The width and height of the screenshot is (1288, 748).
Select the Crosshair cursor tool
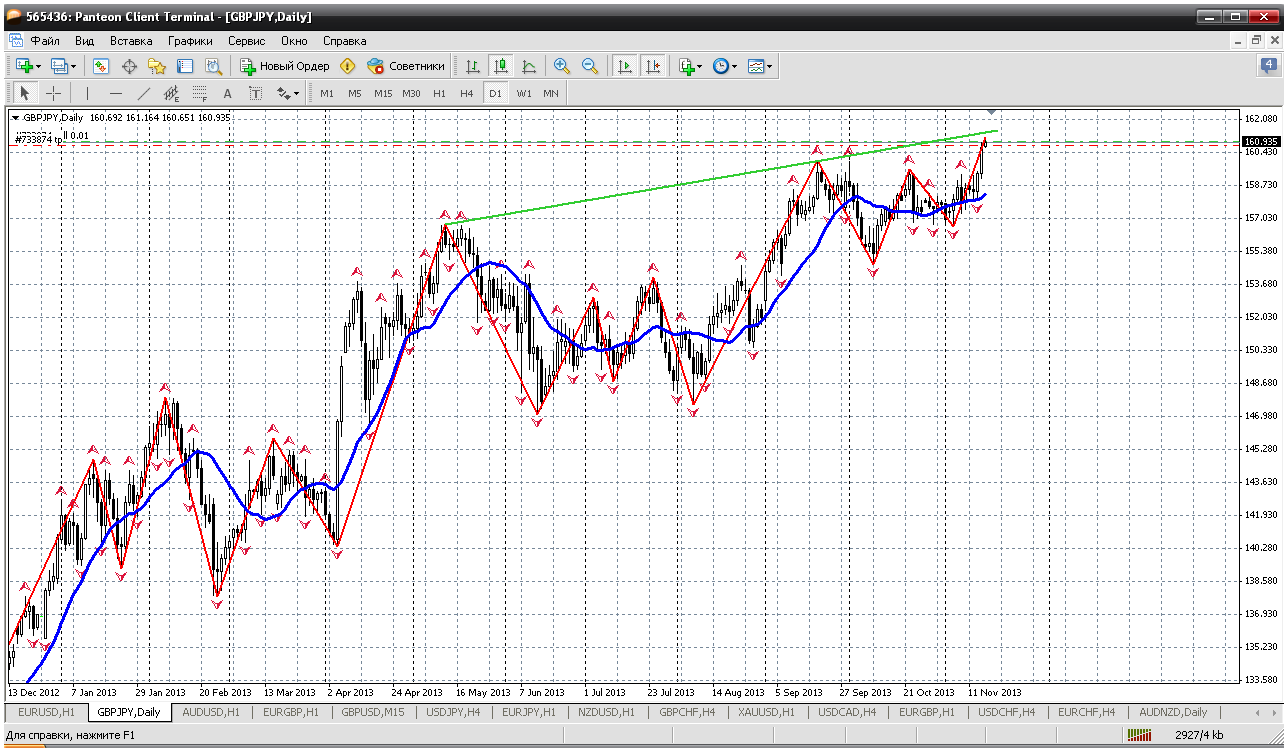tap(53, 93)
